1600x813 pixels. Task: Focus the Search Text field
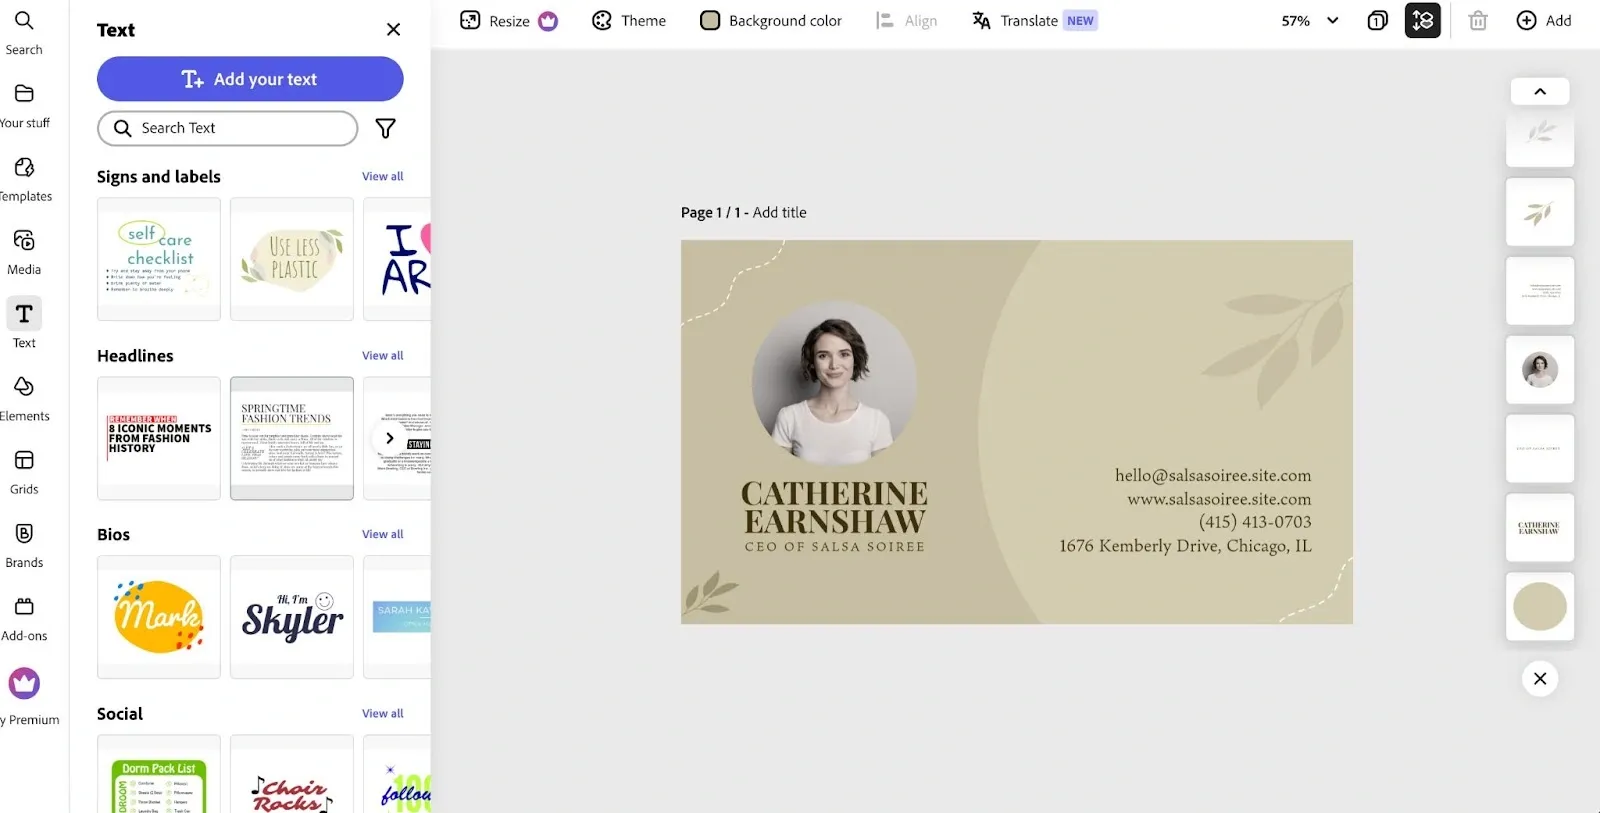pos(228,128)
